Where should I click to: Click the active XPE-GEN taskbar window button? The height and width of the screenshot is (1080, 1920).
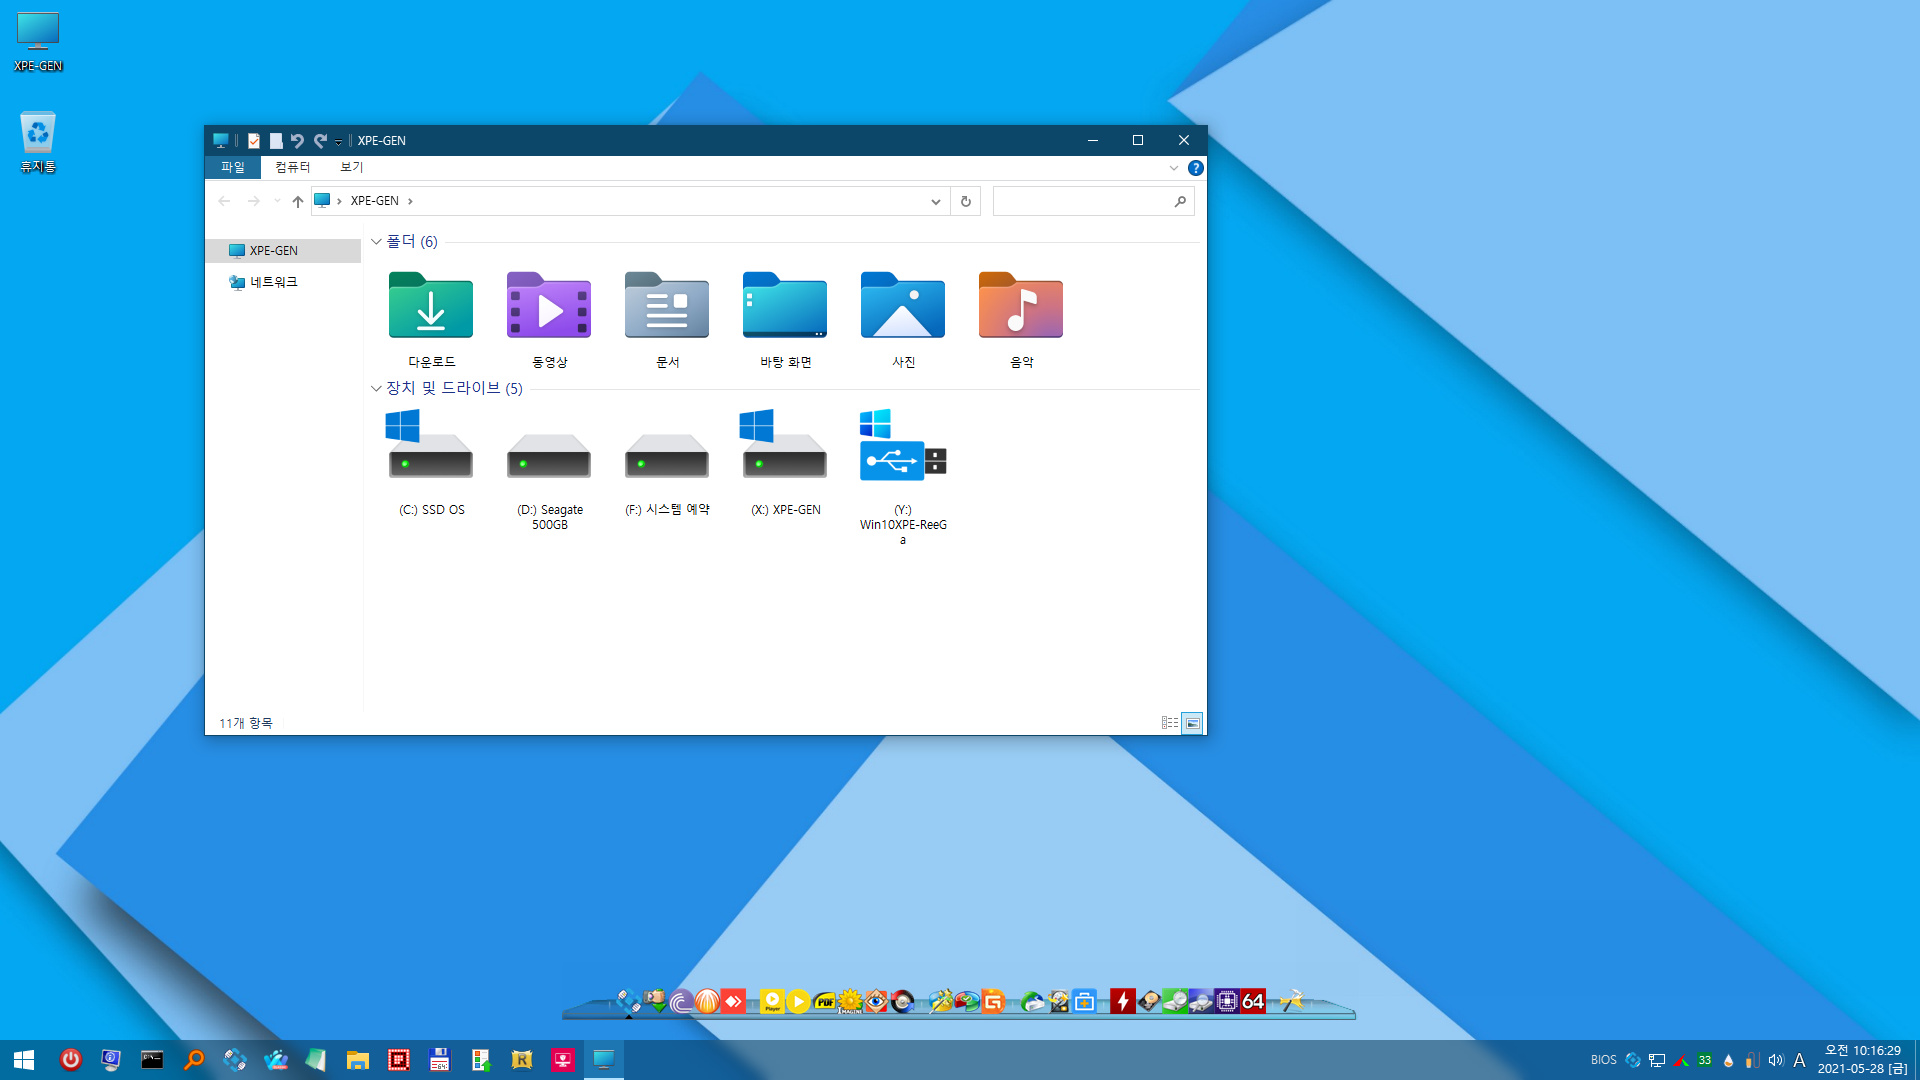(x=603, y=1060)
